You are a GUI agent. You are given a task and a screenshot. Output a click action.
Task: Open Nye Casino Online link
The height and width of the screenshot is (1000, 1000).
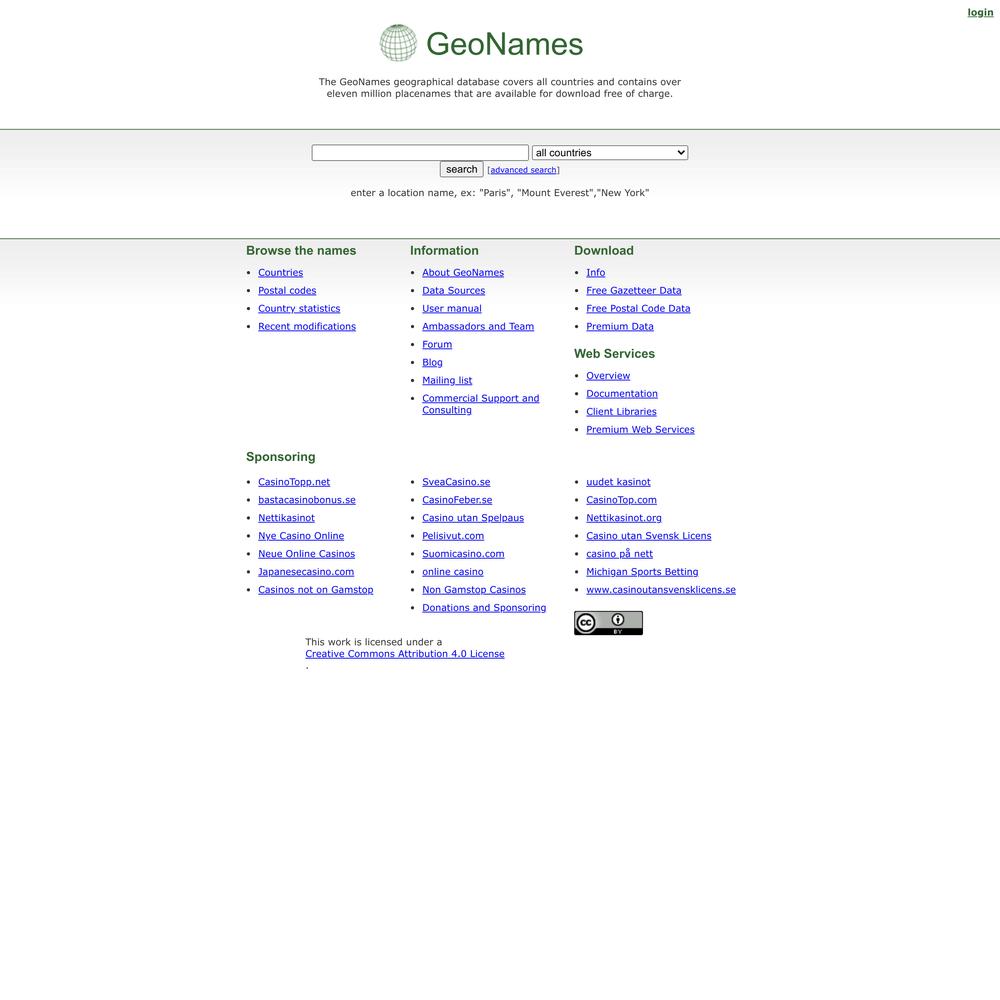pos(301,536)
